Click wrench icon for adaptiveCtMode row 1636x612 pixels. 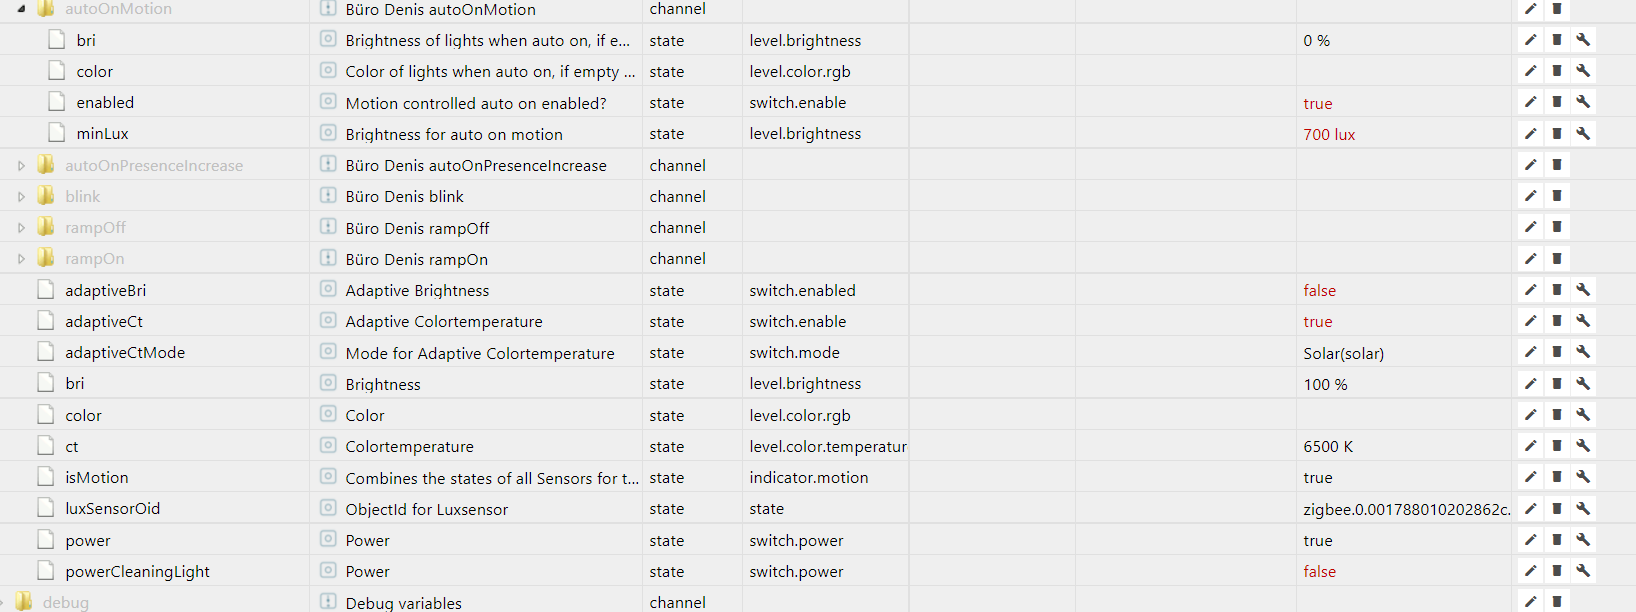pos(1583,352)
